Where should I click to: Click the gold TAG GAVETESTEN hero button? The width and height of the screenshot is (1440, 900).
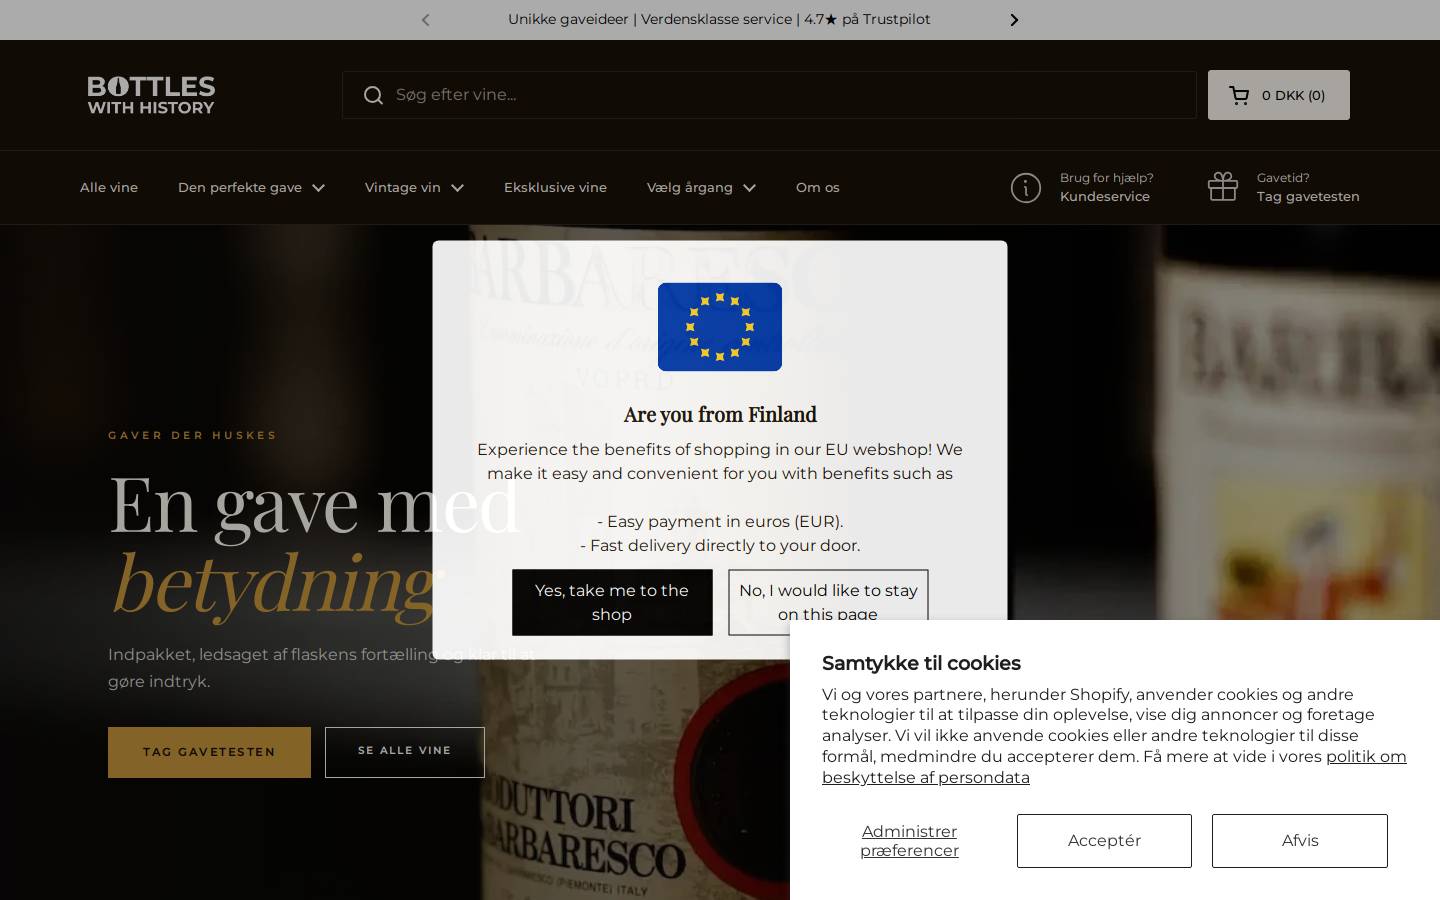click(209, 752)
